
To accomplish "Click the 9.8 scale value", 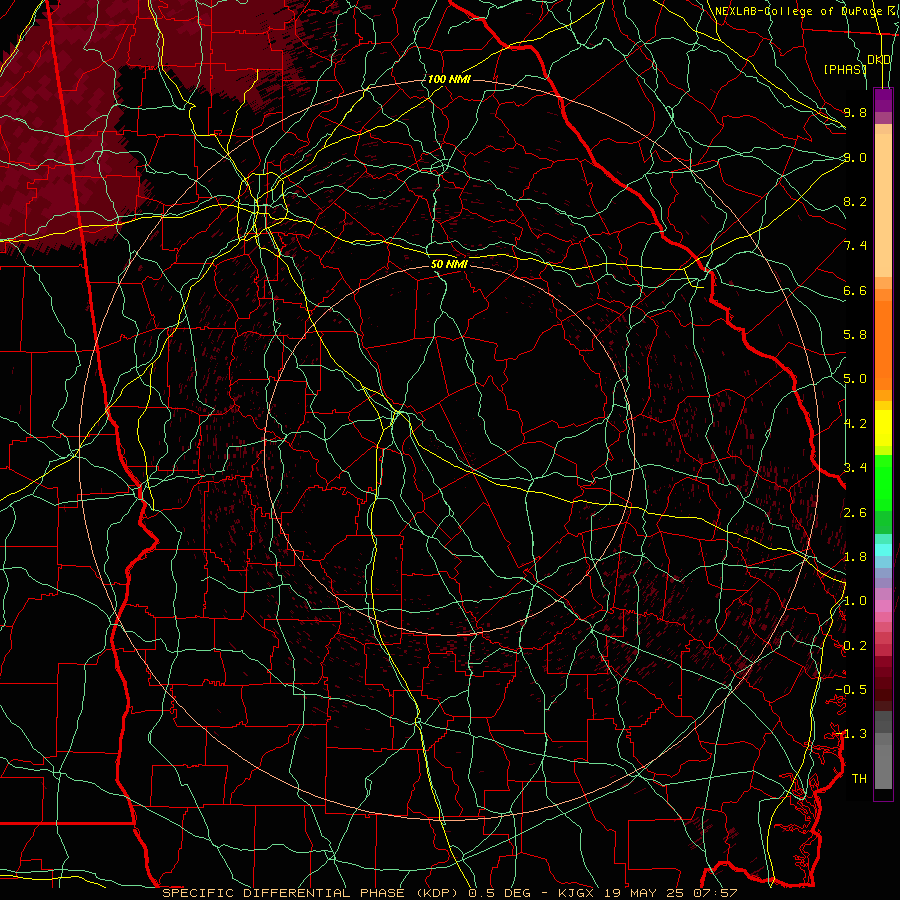I will tap(855, 112).
